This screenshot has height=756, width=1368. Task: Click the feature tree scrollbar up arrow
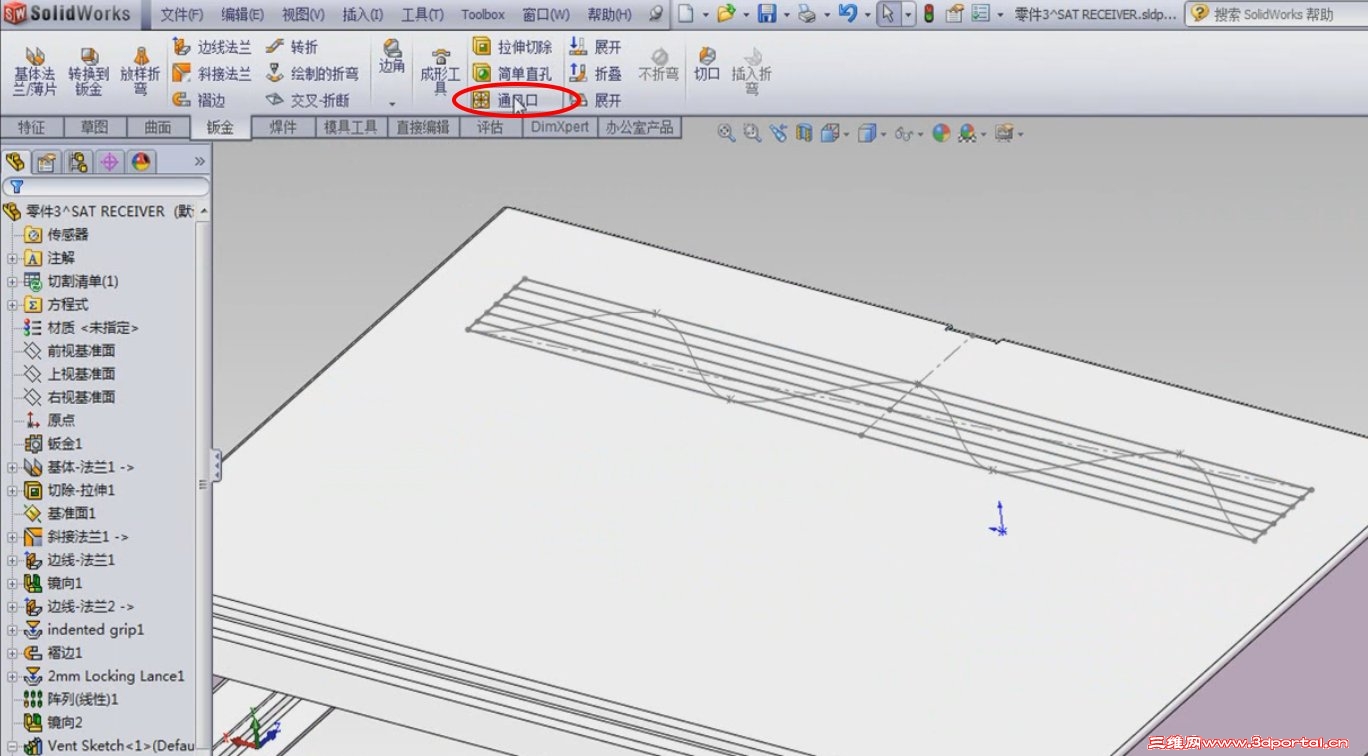pos(204,210)
